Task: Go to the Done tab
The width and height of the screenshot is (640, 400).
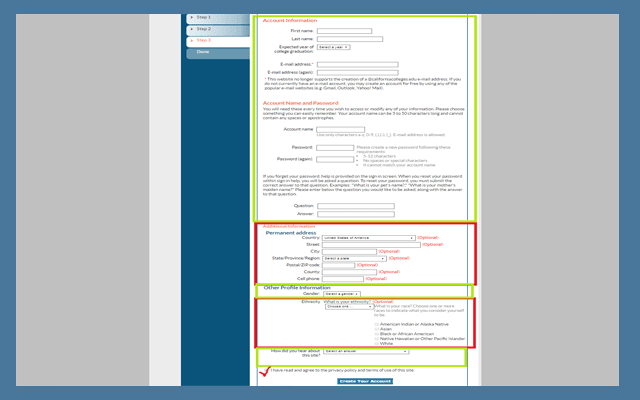Action: 218,53
